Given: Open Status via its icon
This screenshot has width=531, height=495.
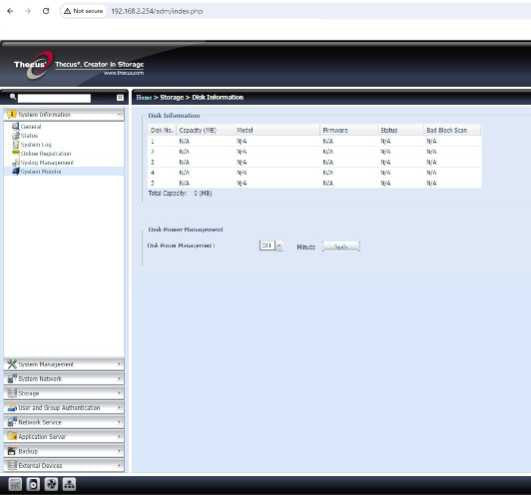Looking at the screenshot, I should pos(16,135).
